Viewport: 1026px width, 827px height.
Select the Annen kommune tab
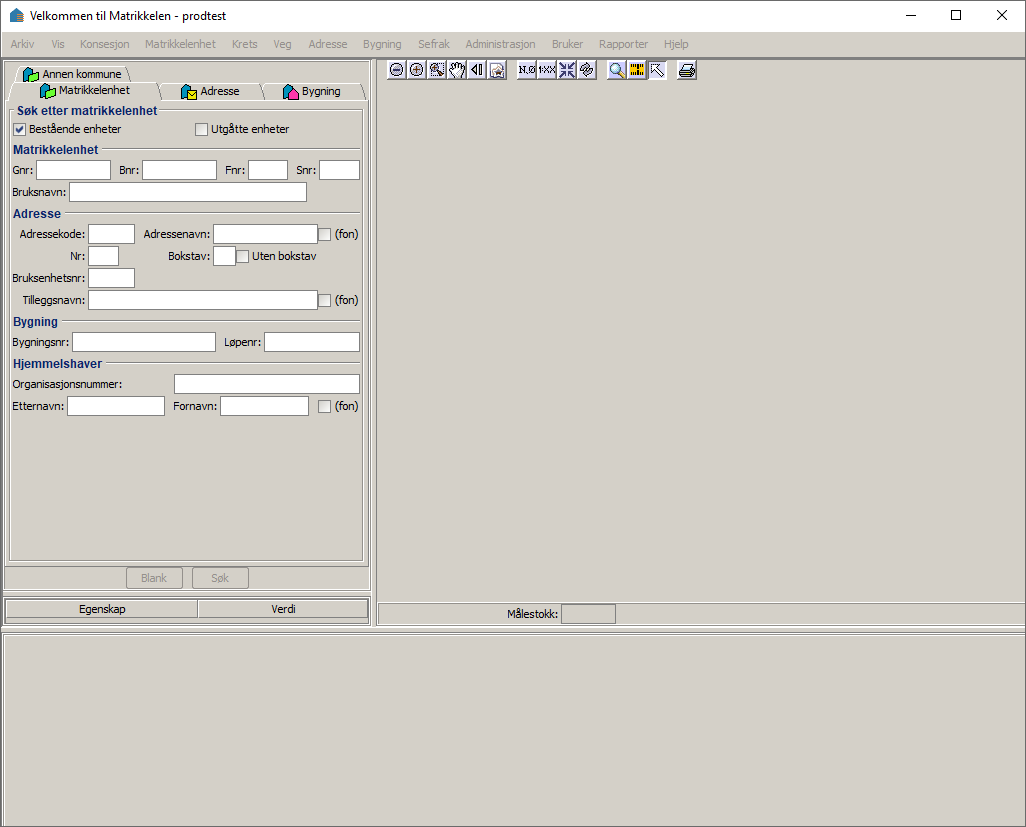73,74
